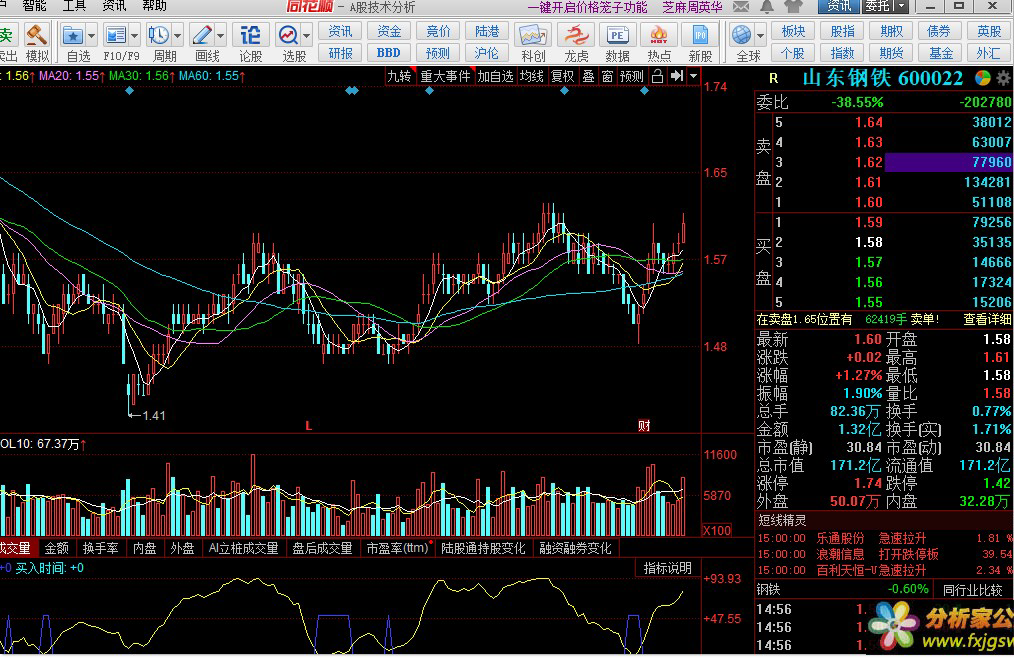Viewport: 1014px width, 658px height.
Task: Switch to the AI立桩成交量 tab
Action: [x=243, y=548]
